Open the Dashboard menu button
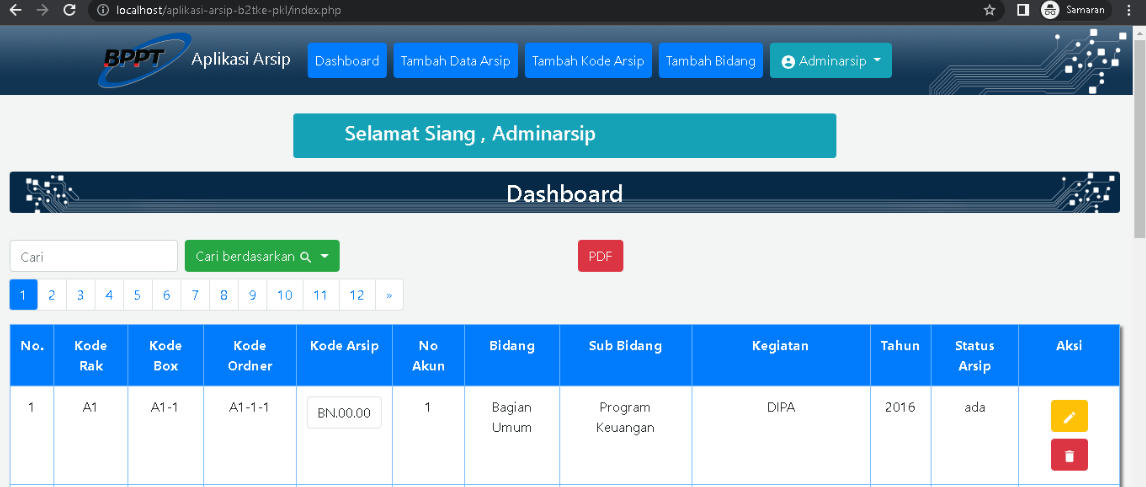 pos(346,61)
